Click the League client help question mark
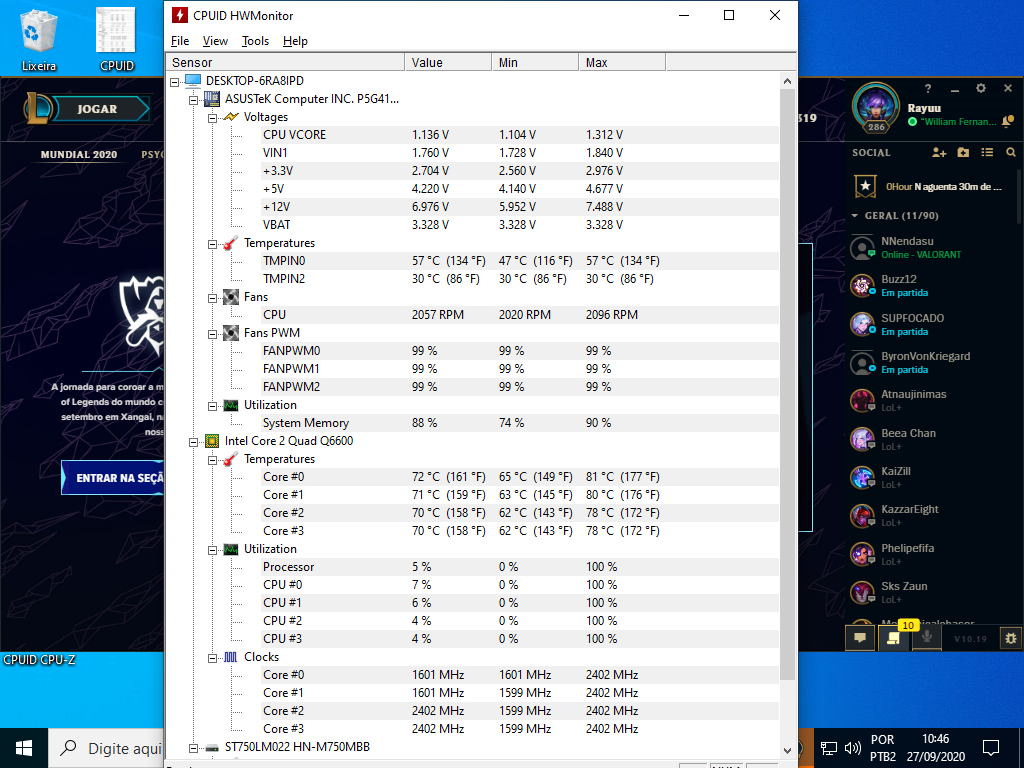 927,88
